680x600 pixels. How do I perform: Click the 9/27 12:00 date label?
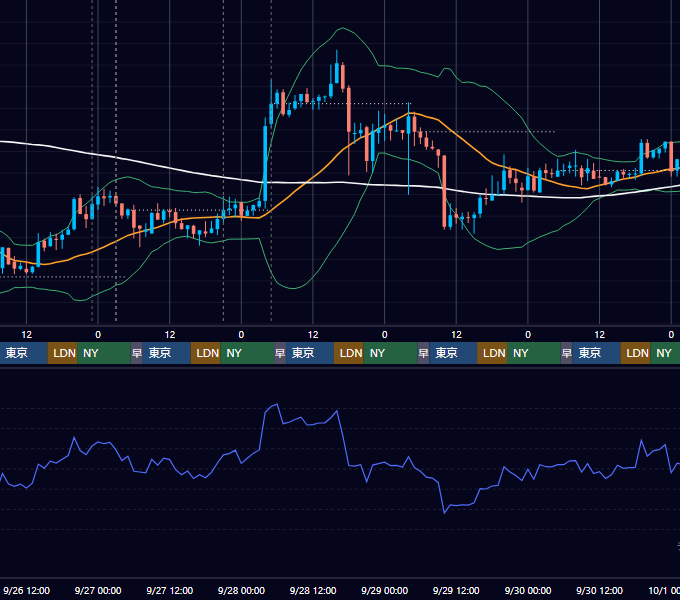tap(170, 590)
